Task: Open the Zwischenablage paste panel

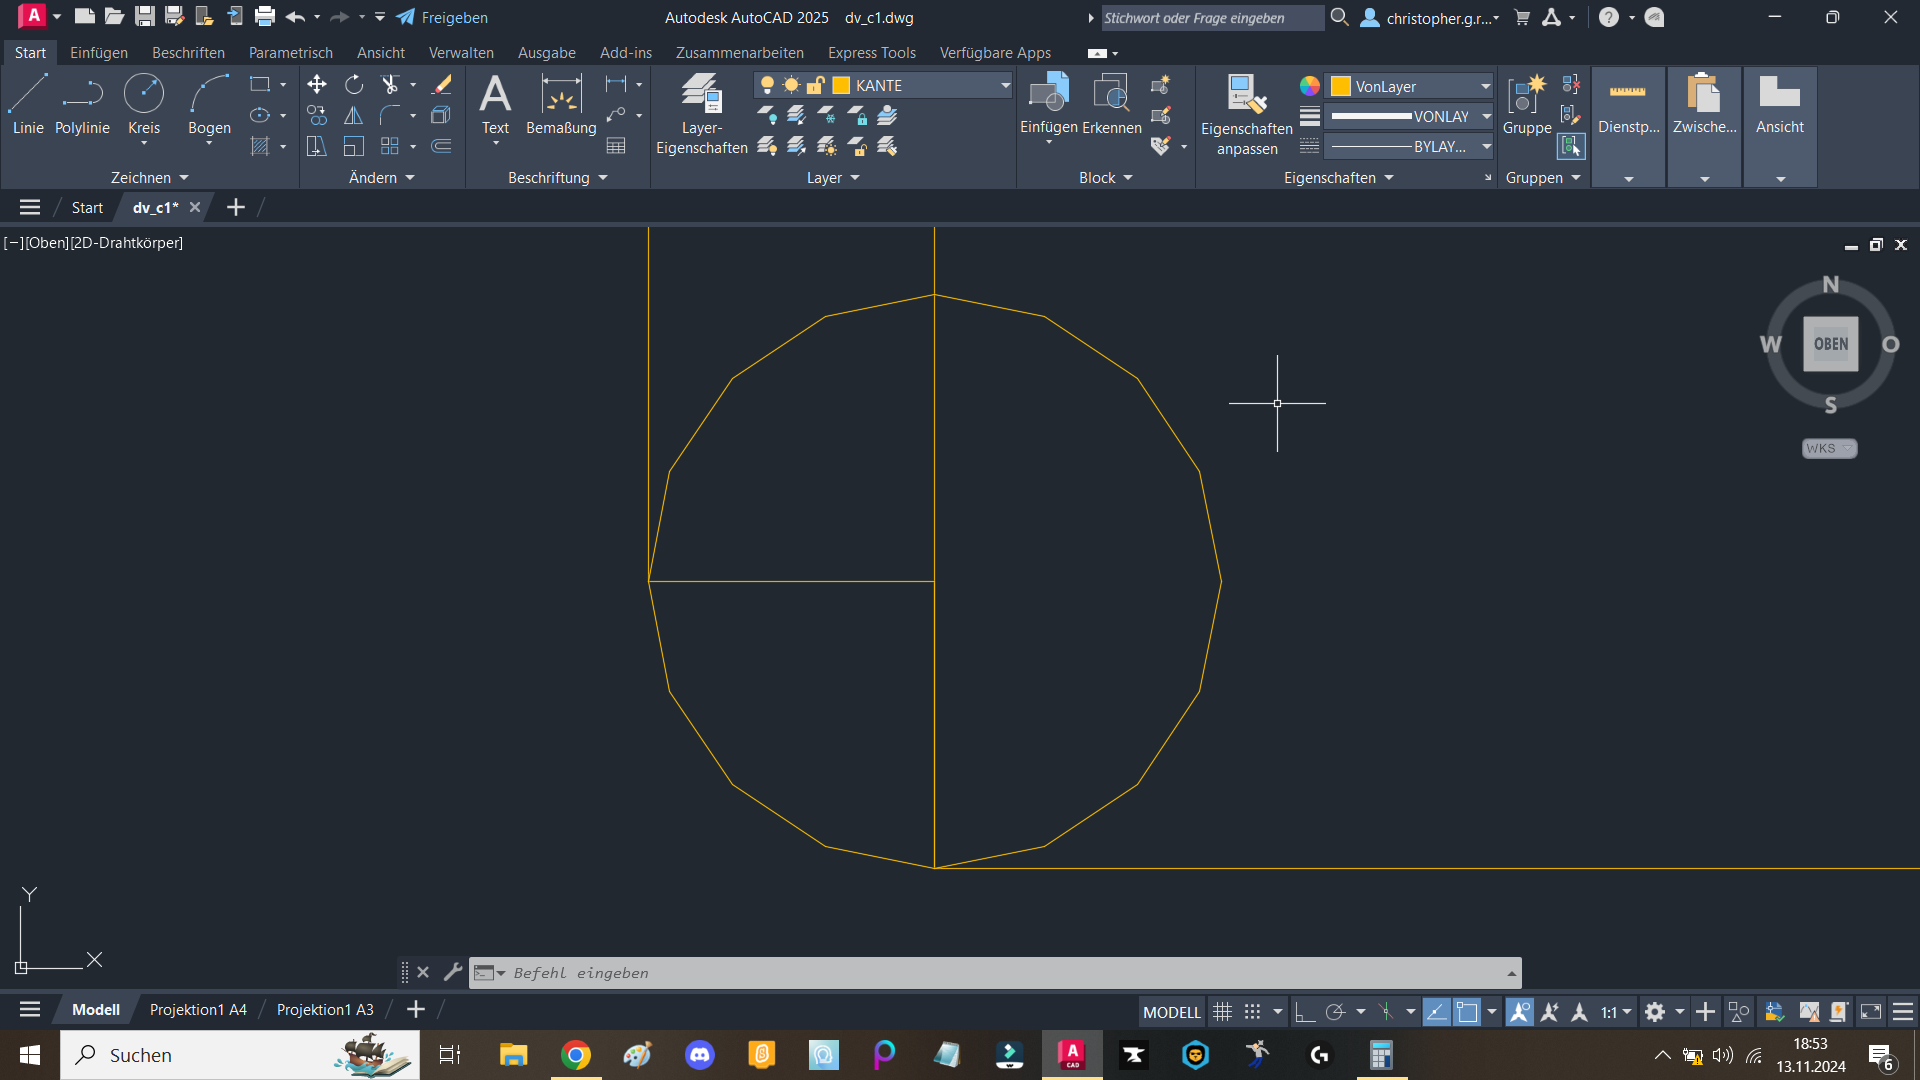Action: [1704, 127]
